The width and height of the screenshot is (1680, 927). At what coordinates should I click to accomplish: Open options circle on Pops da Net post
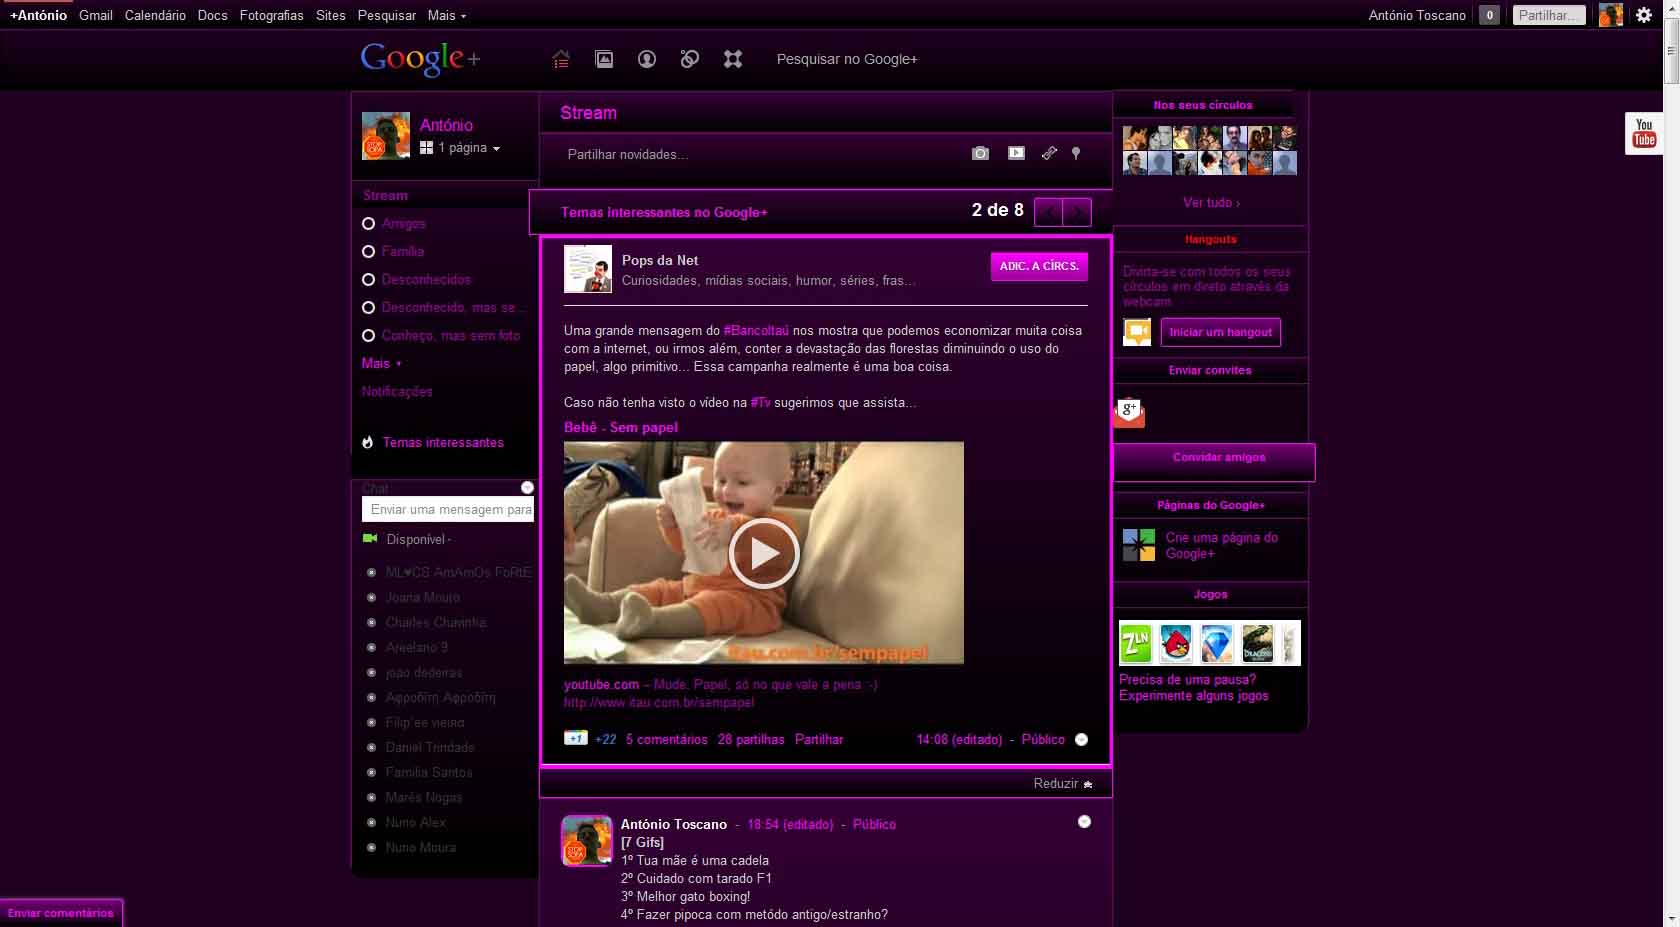click(x=1081, y=739)
